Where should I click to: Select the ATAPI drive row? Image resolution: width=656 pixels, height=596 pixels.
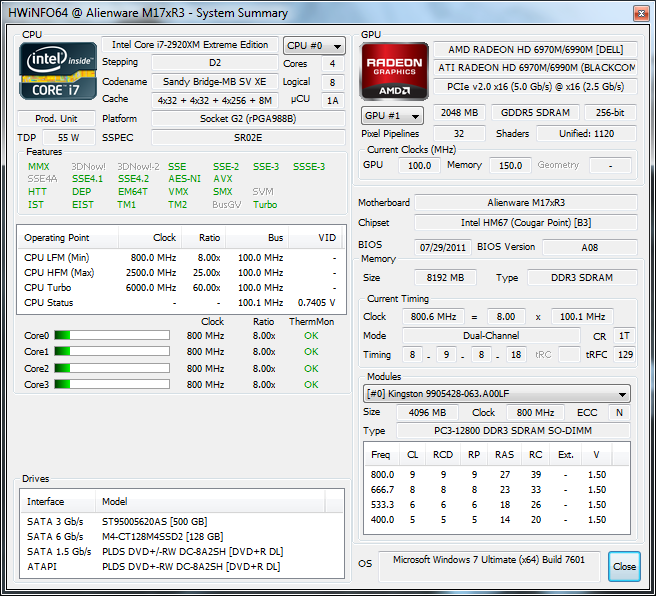tap(182, 567)
